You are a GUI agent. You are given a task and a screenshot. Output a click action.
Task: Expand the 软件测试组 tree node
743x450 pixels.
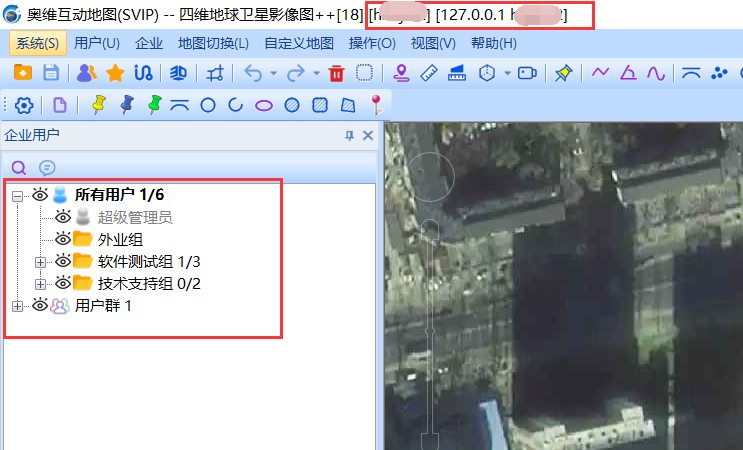point(40,262)
